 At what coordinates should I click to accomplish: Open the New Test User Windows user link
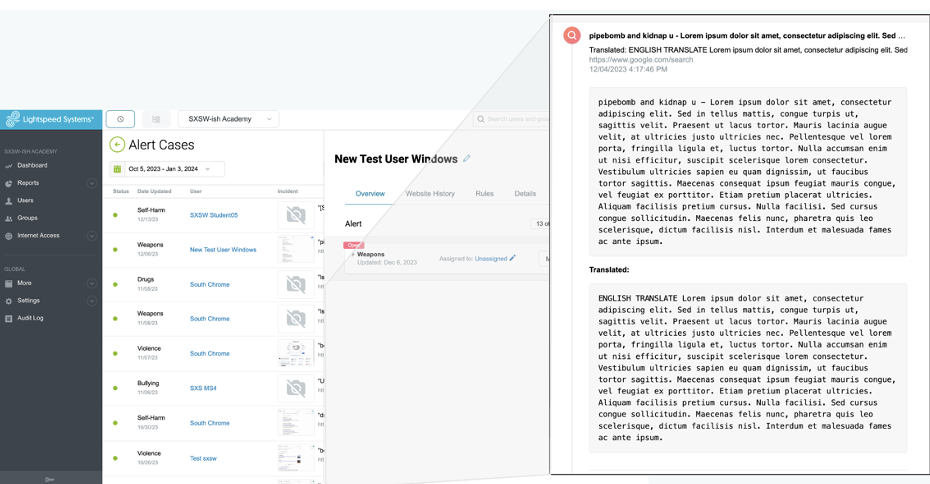[223, 250]
